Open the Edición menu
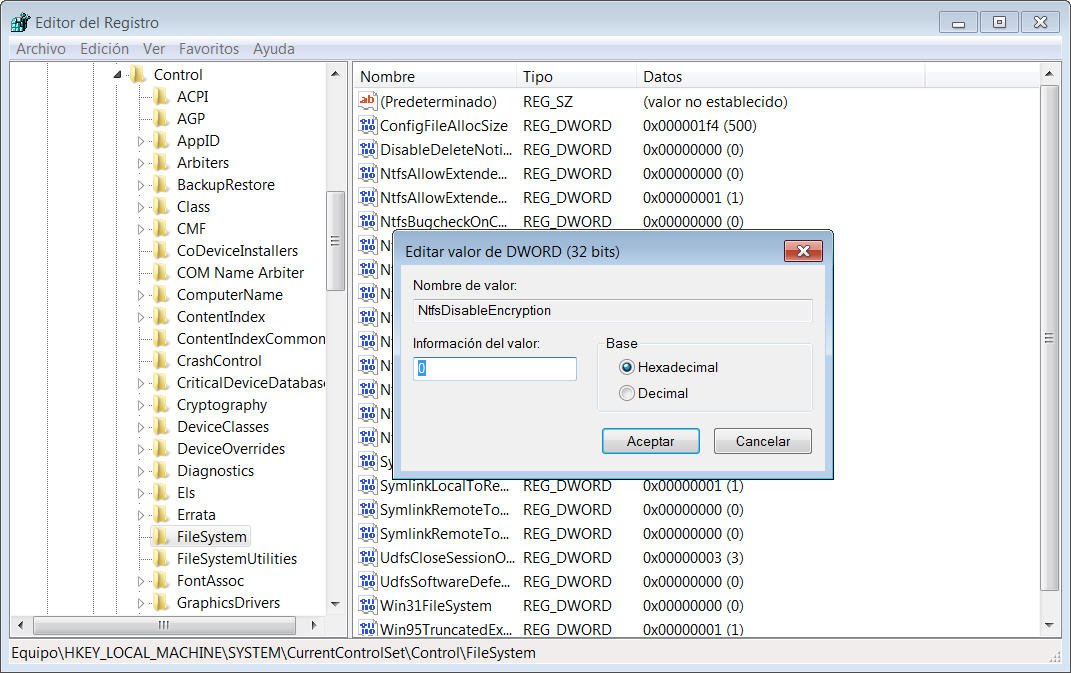This screenshot has width=1071, height=673. (x=104, y=48)
